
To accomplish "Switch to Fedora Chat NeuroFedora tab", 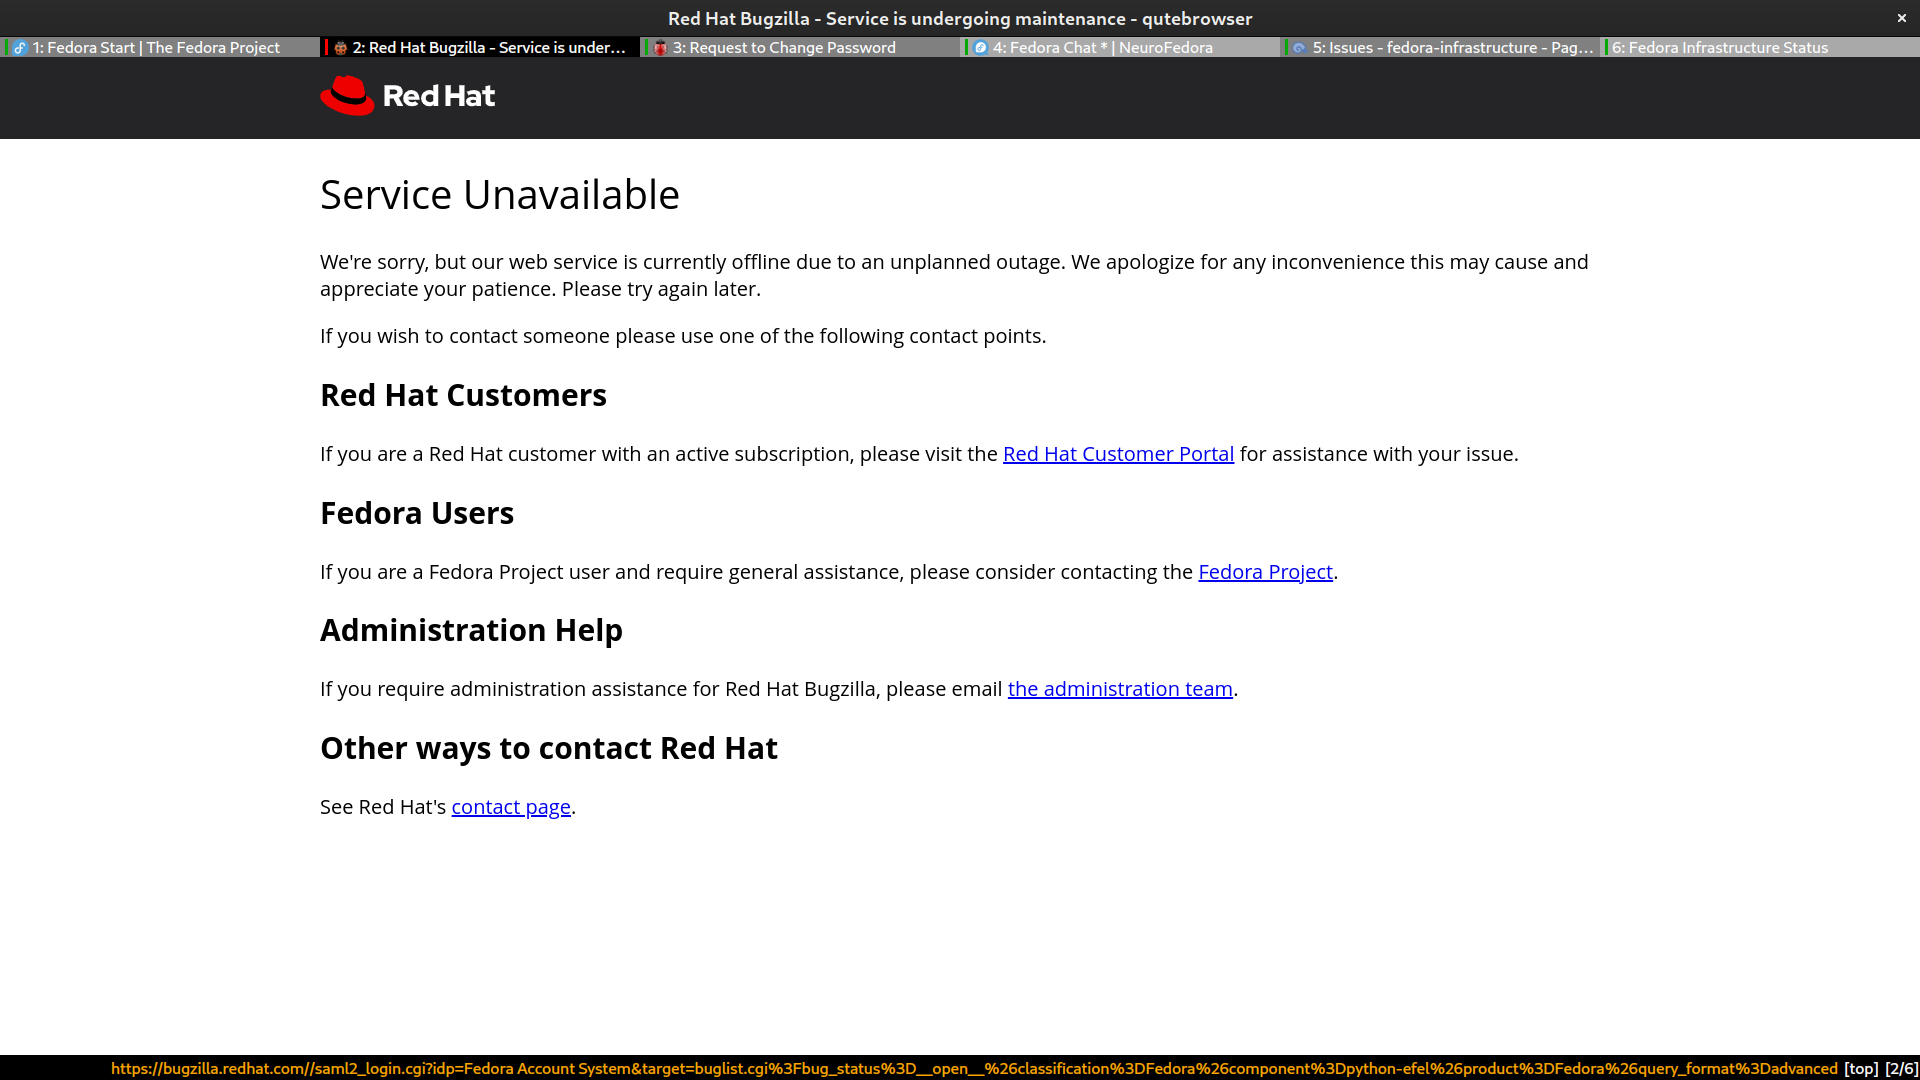I will [1120, 48].
